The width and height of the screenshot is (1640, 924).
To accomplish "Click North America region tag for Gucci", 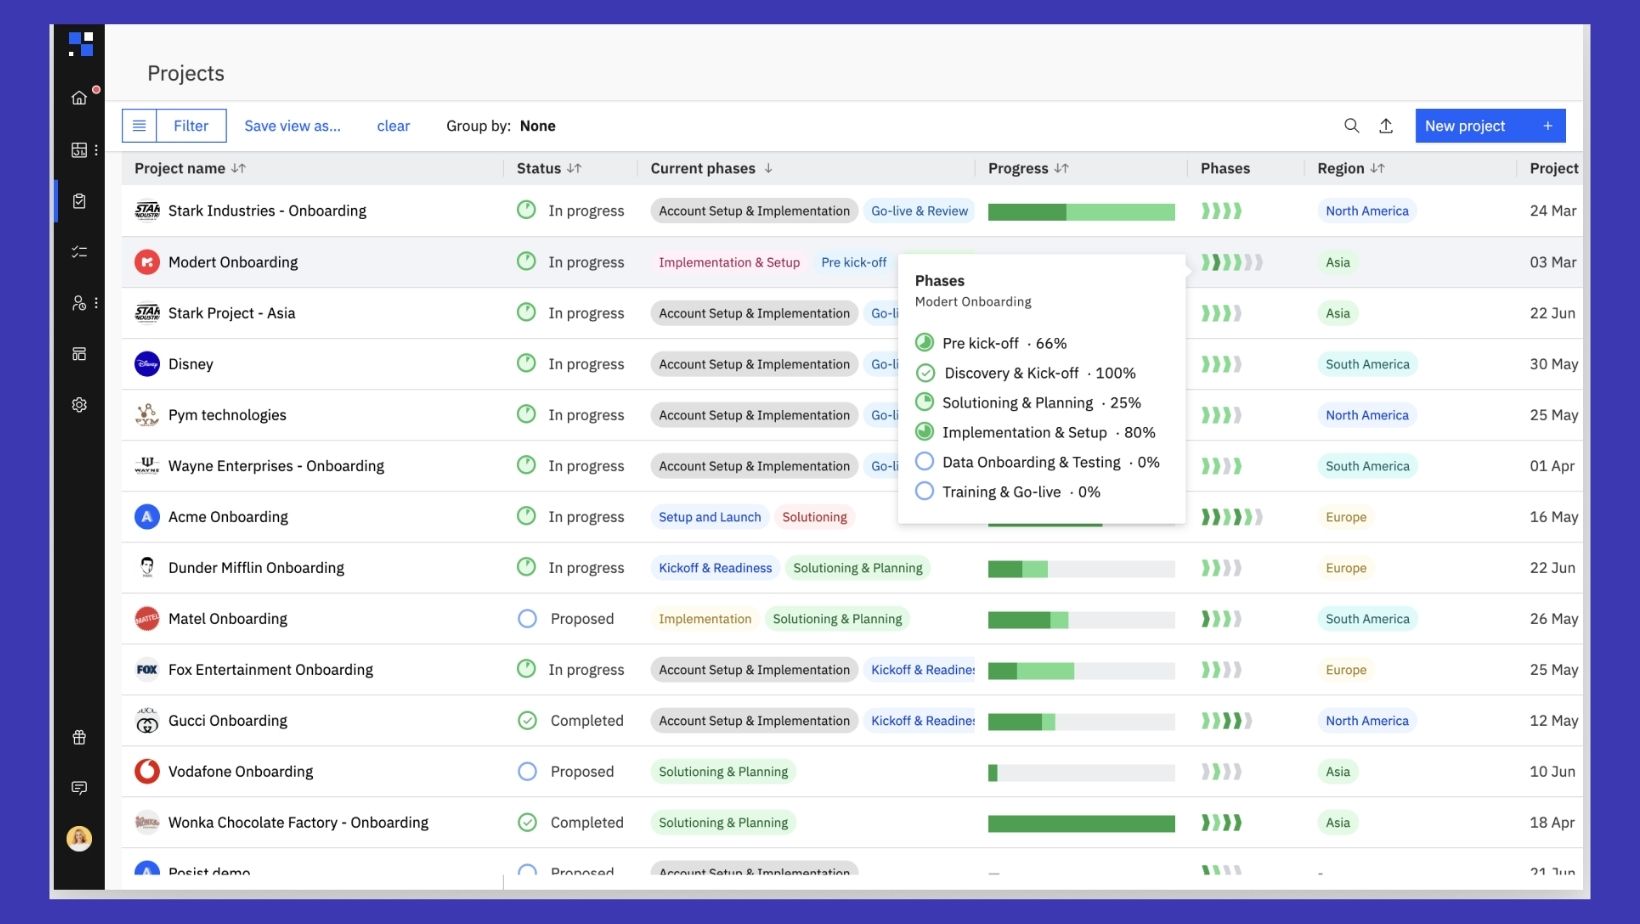I will pos(1367,721).
